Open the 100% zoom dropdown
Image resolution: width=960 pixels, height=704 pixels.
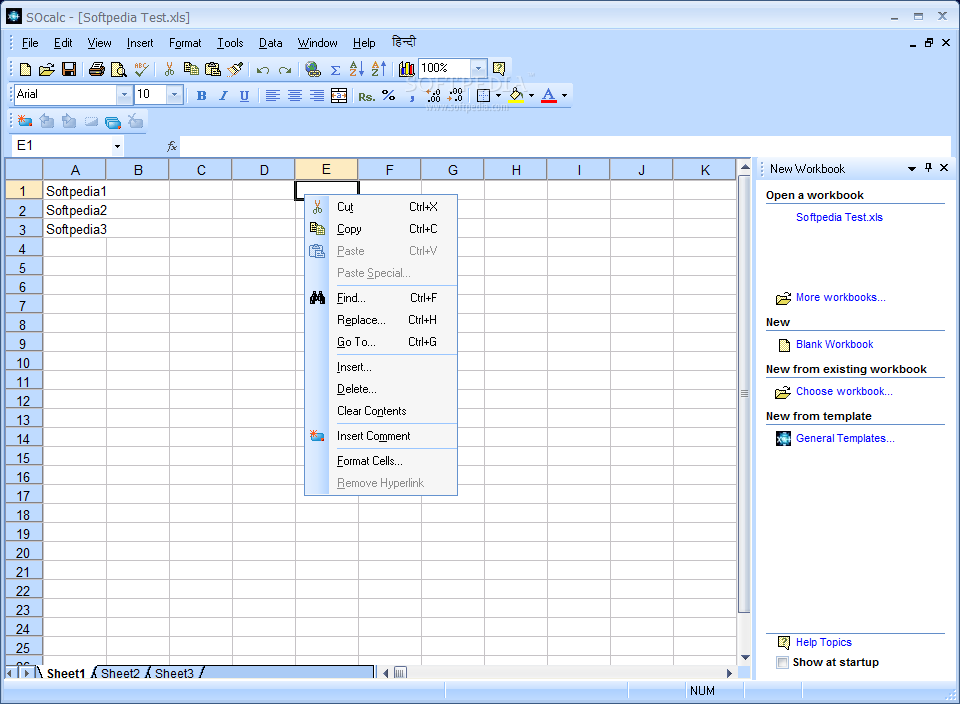[x=479, y=69]
